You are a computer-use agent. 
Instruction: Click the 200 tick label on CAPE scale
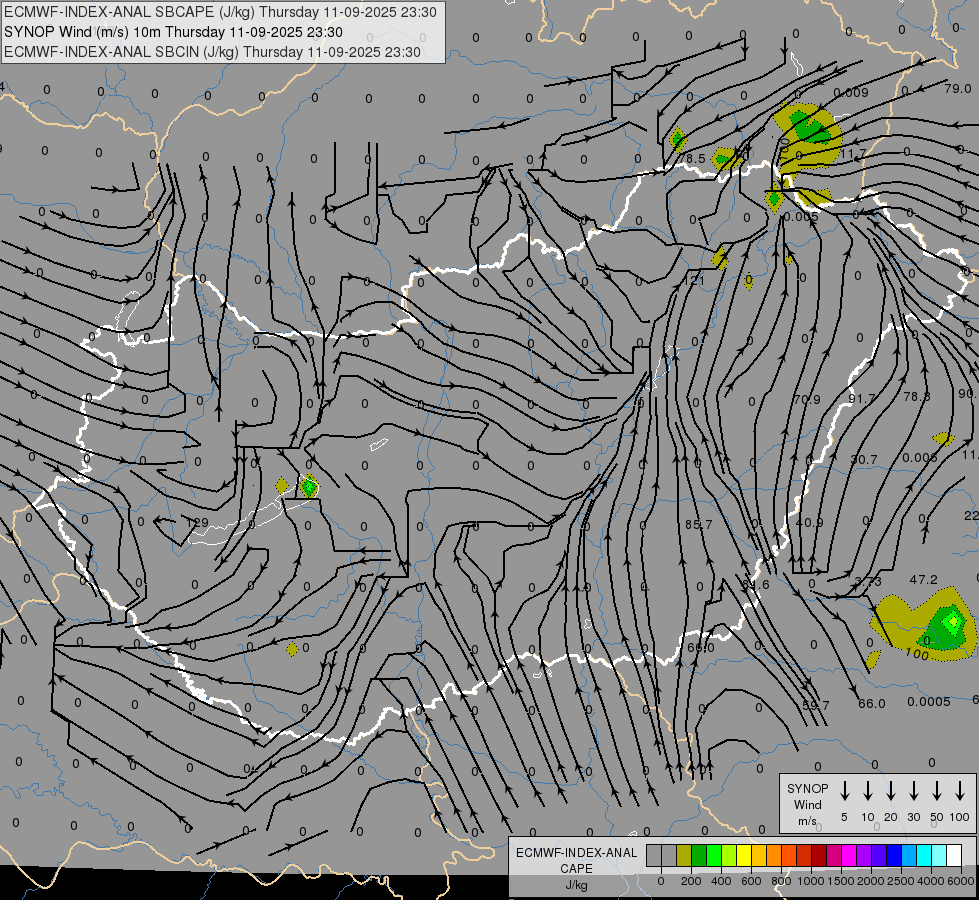[691, 881]
